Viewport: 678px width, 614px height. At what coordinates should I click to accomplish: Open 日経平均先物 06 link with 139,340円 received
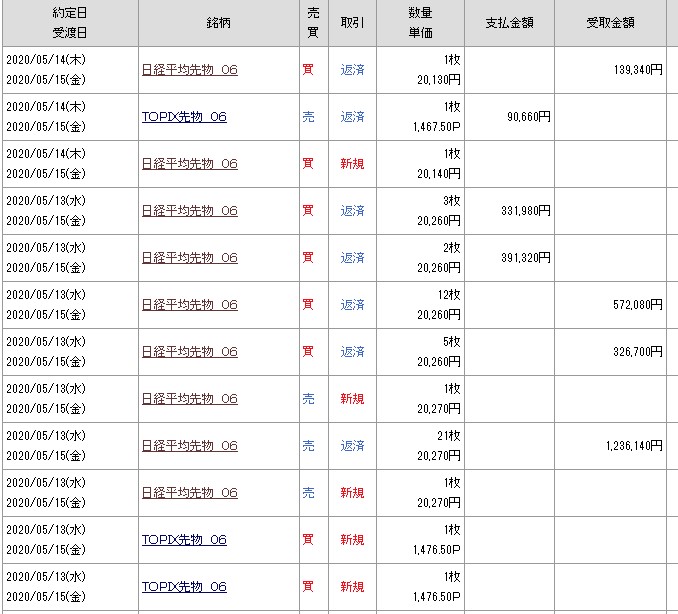point(190,70)
